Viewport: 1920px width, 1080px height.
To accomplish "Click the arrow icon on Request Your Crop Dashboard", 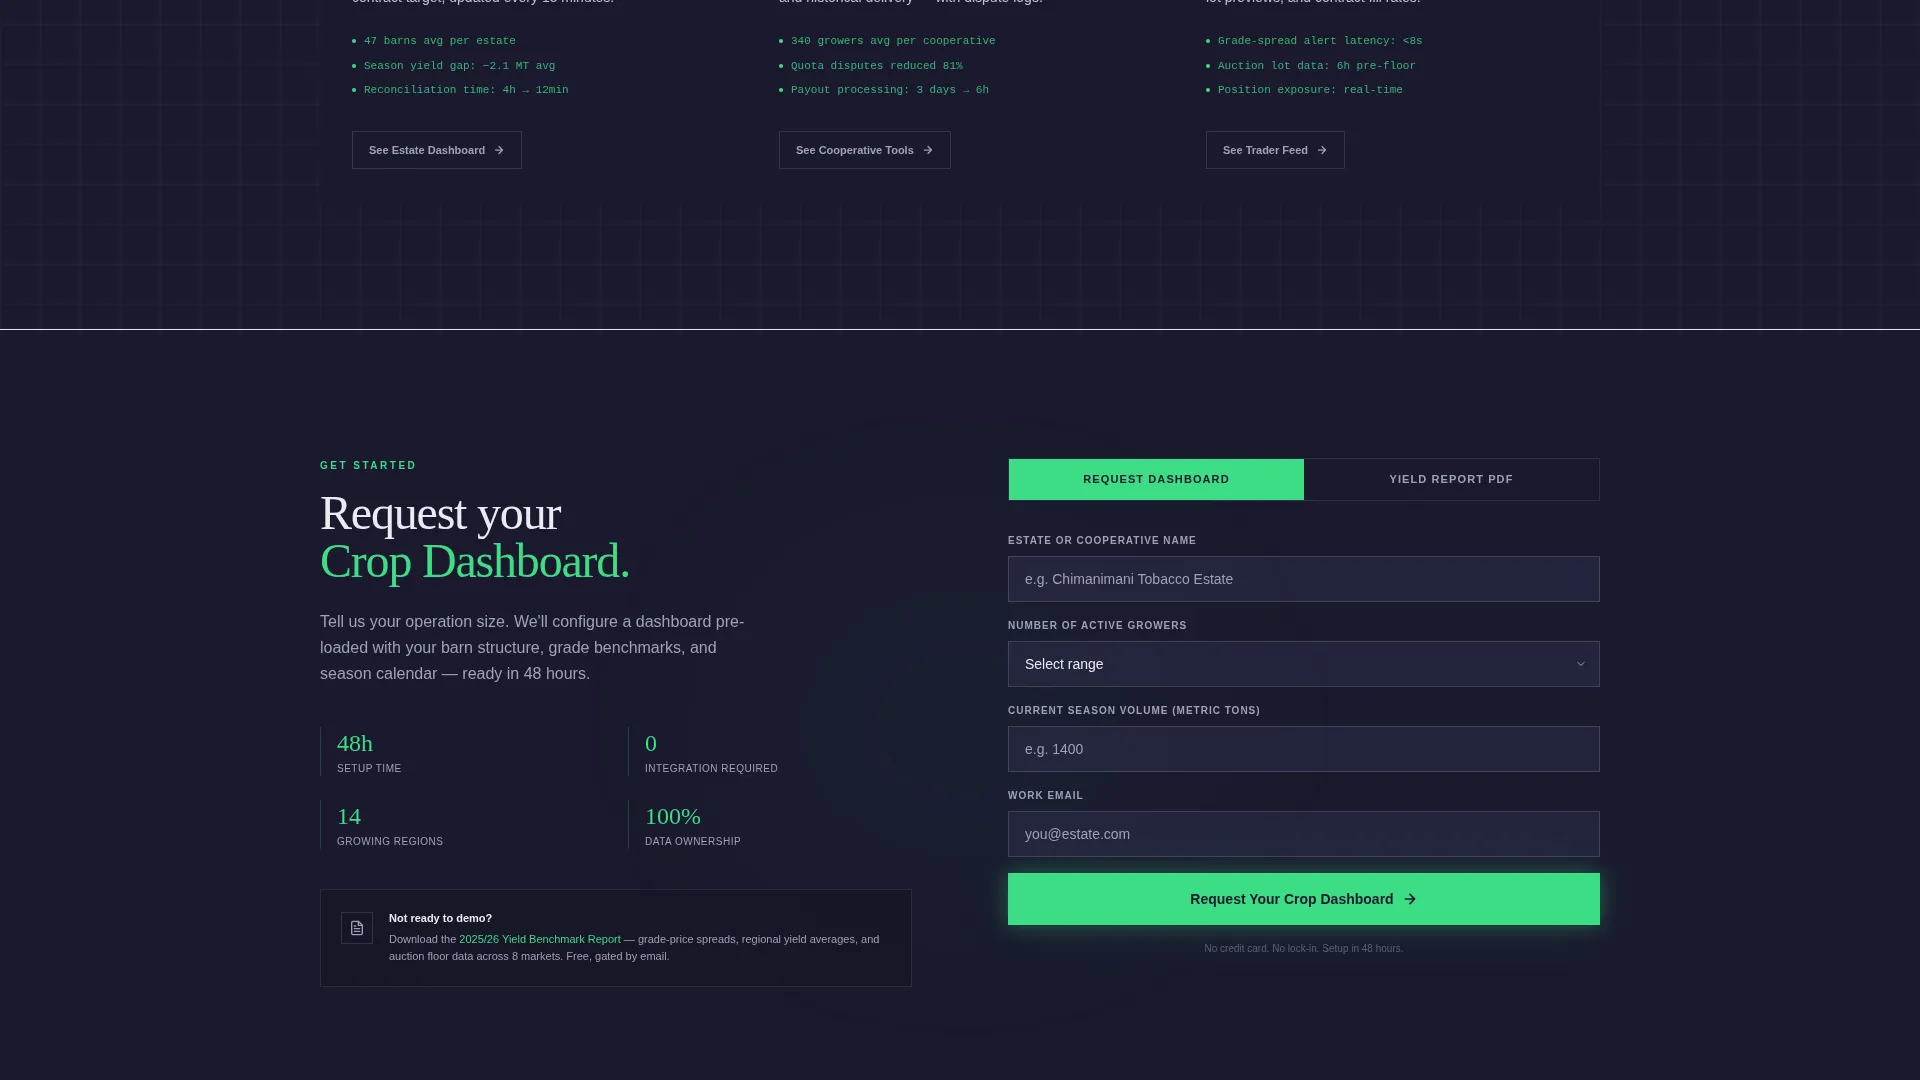I will tap(1410, 899).
